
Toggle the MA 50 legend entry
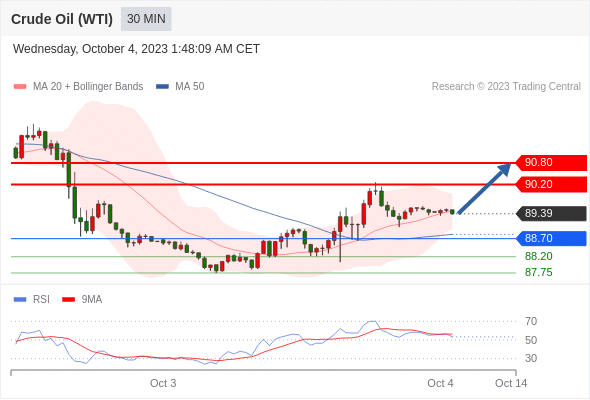click(x=180, y=87)
